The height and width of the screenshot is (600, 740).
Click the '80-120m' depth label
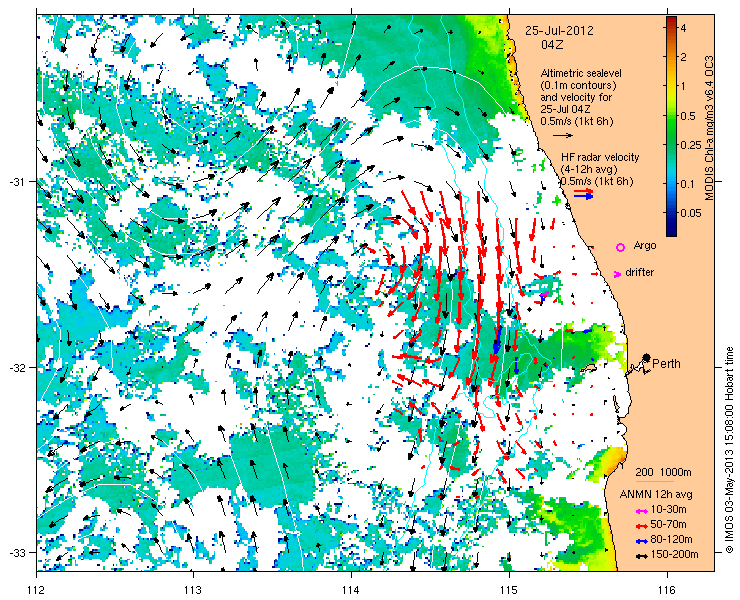(671, 540)
